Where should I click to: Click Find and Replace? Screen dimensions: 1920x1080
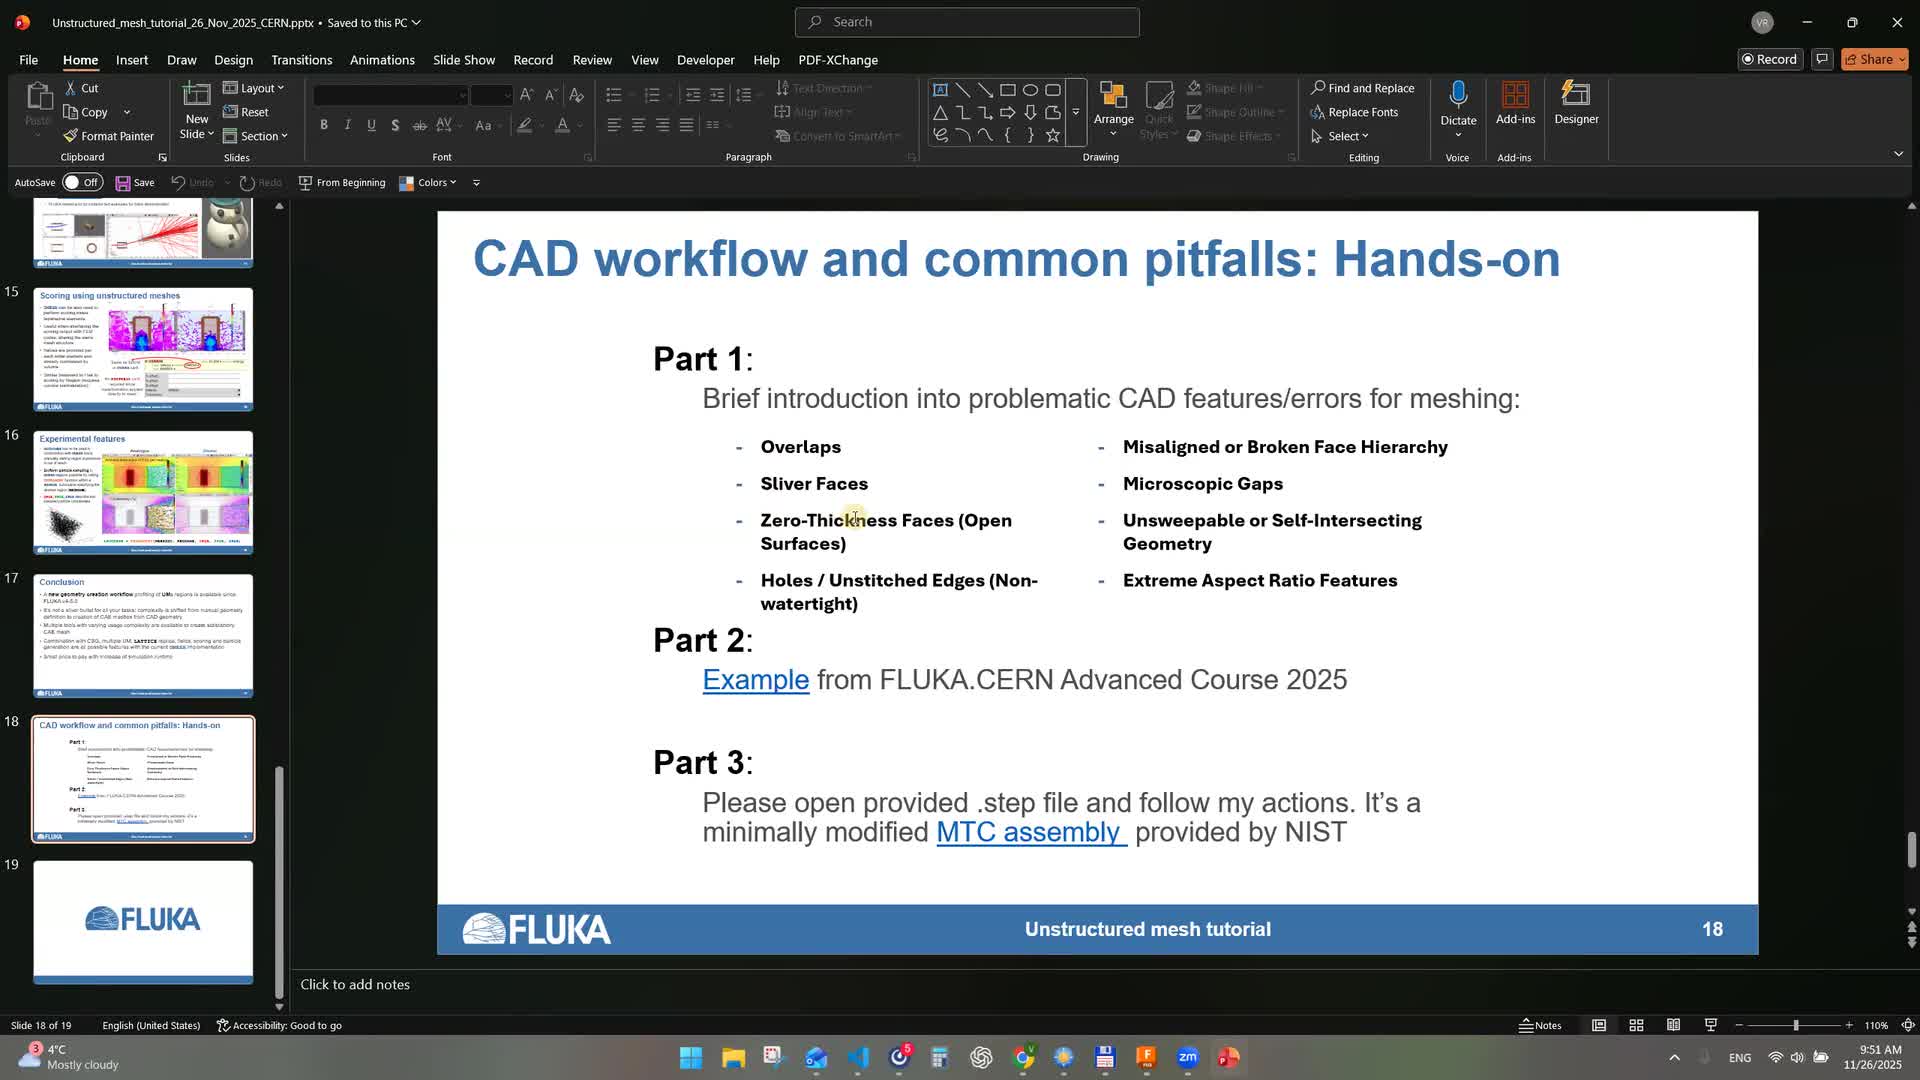[1362, 88]
